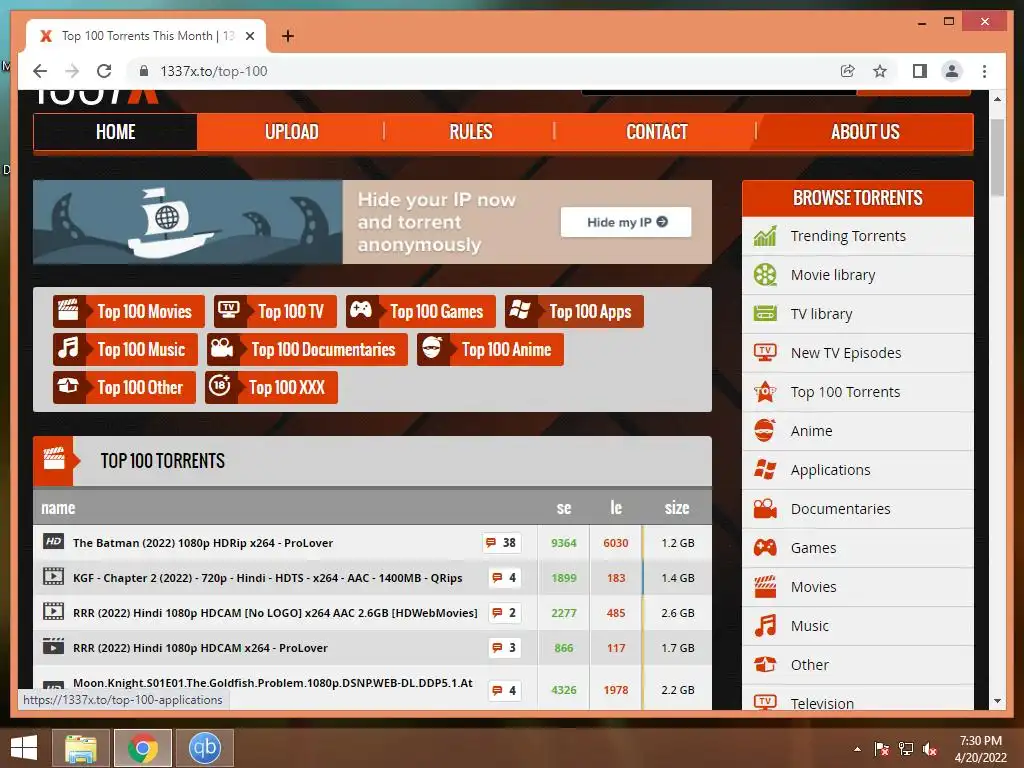Click the Games controller icon in sidebar

click(x=765, y=547)
